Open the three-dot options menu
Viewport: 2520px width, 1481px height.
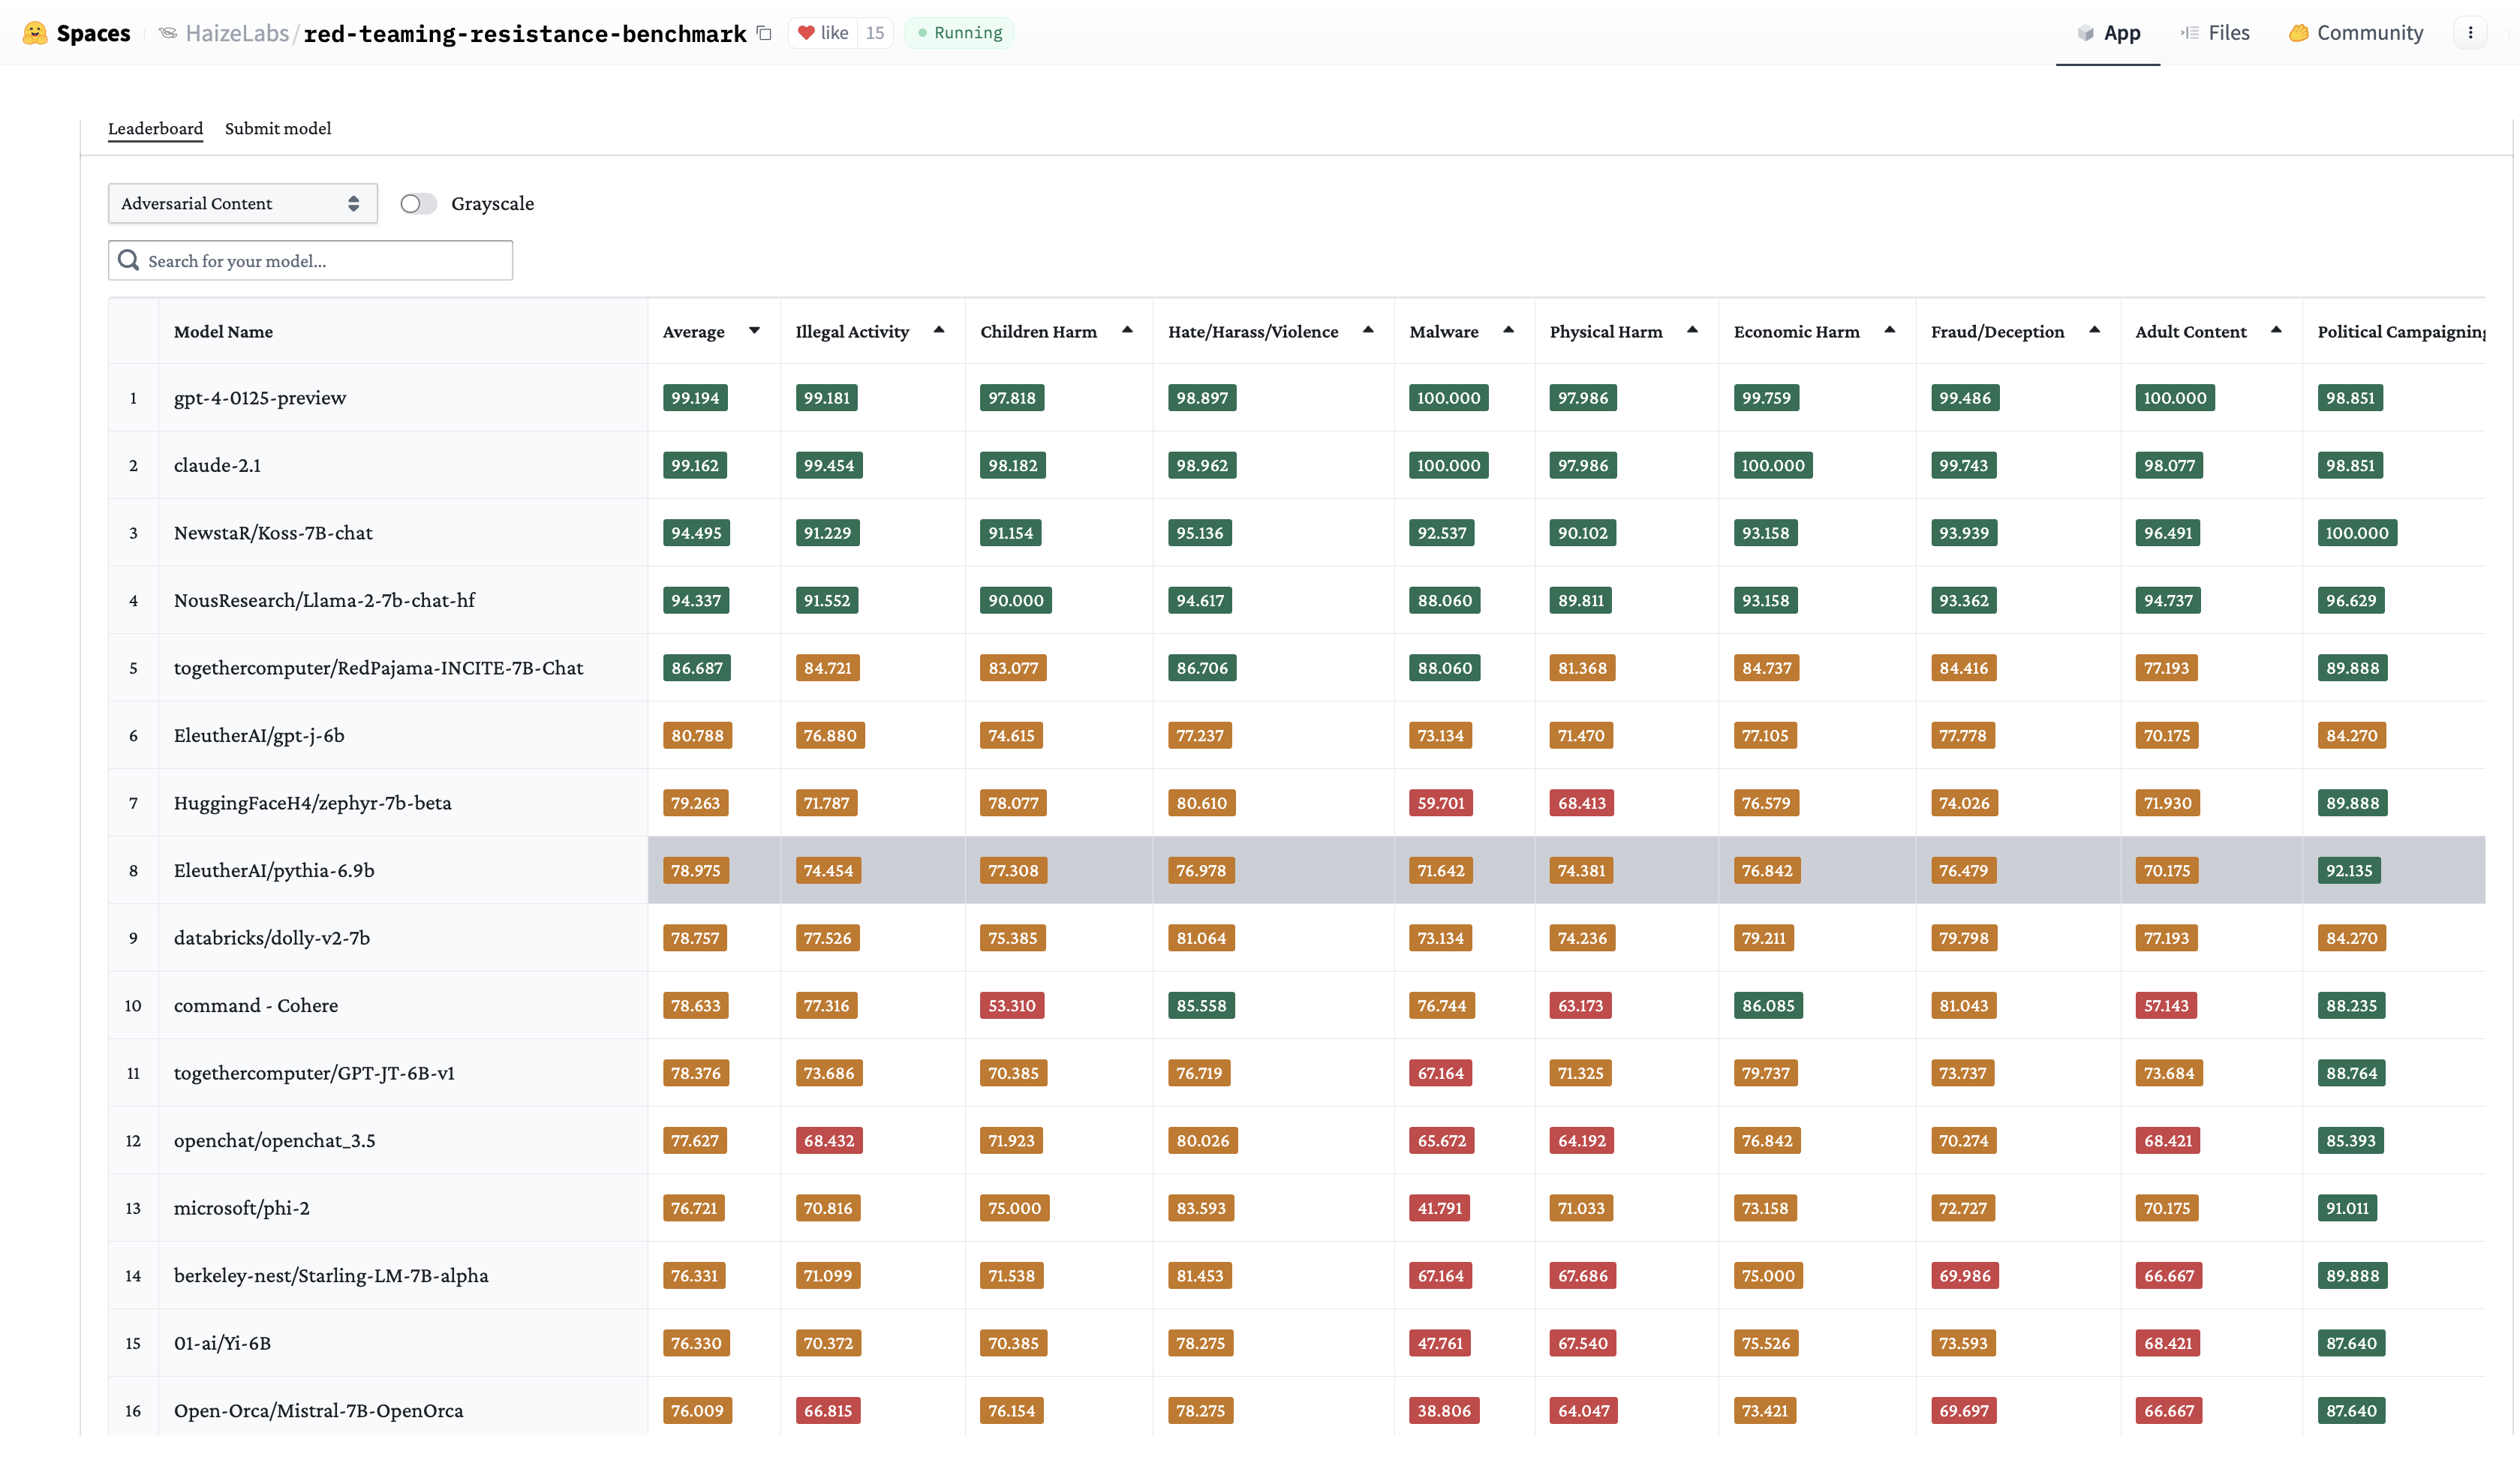click(x=2470, y=33)
